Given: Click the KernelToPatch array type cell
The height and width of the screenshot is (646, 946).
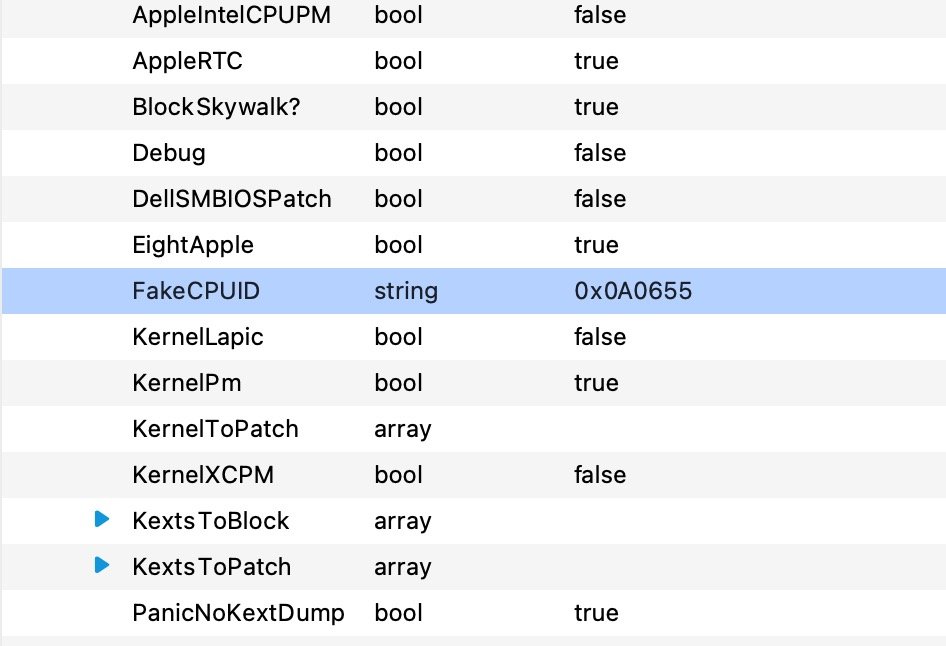Looking at the screenshot, I should 403,429.
